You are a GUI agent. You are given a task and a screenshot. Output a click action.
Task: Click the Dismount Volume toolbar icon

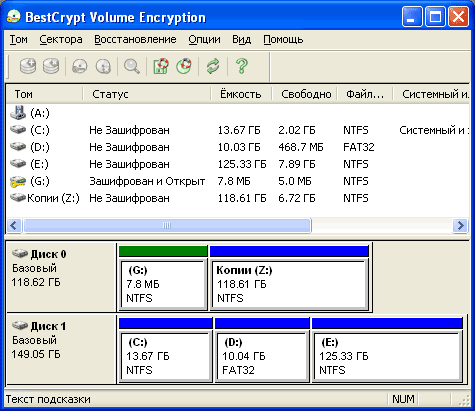(x=103, y=66)
